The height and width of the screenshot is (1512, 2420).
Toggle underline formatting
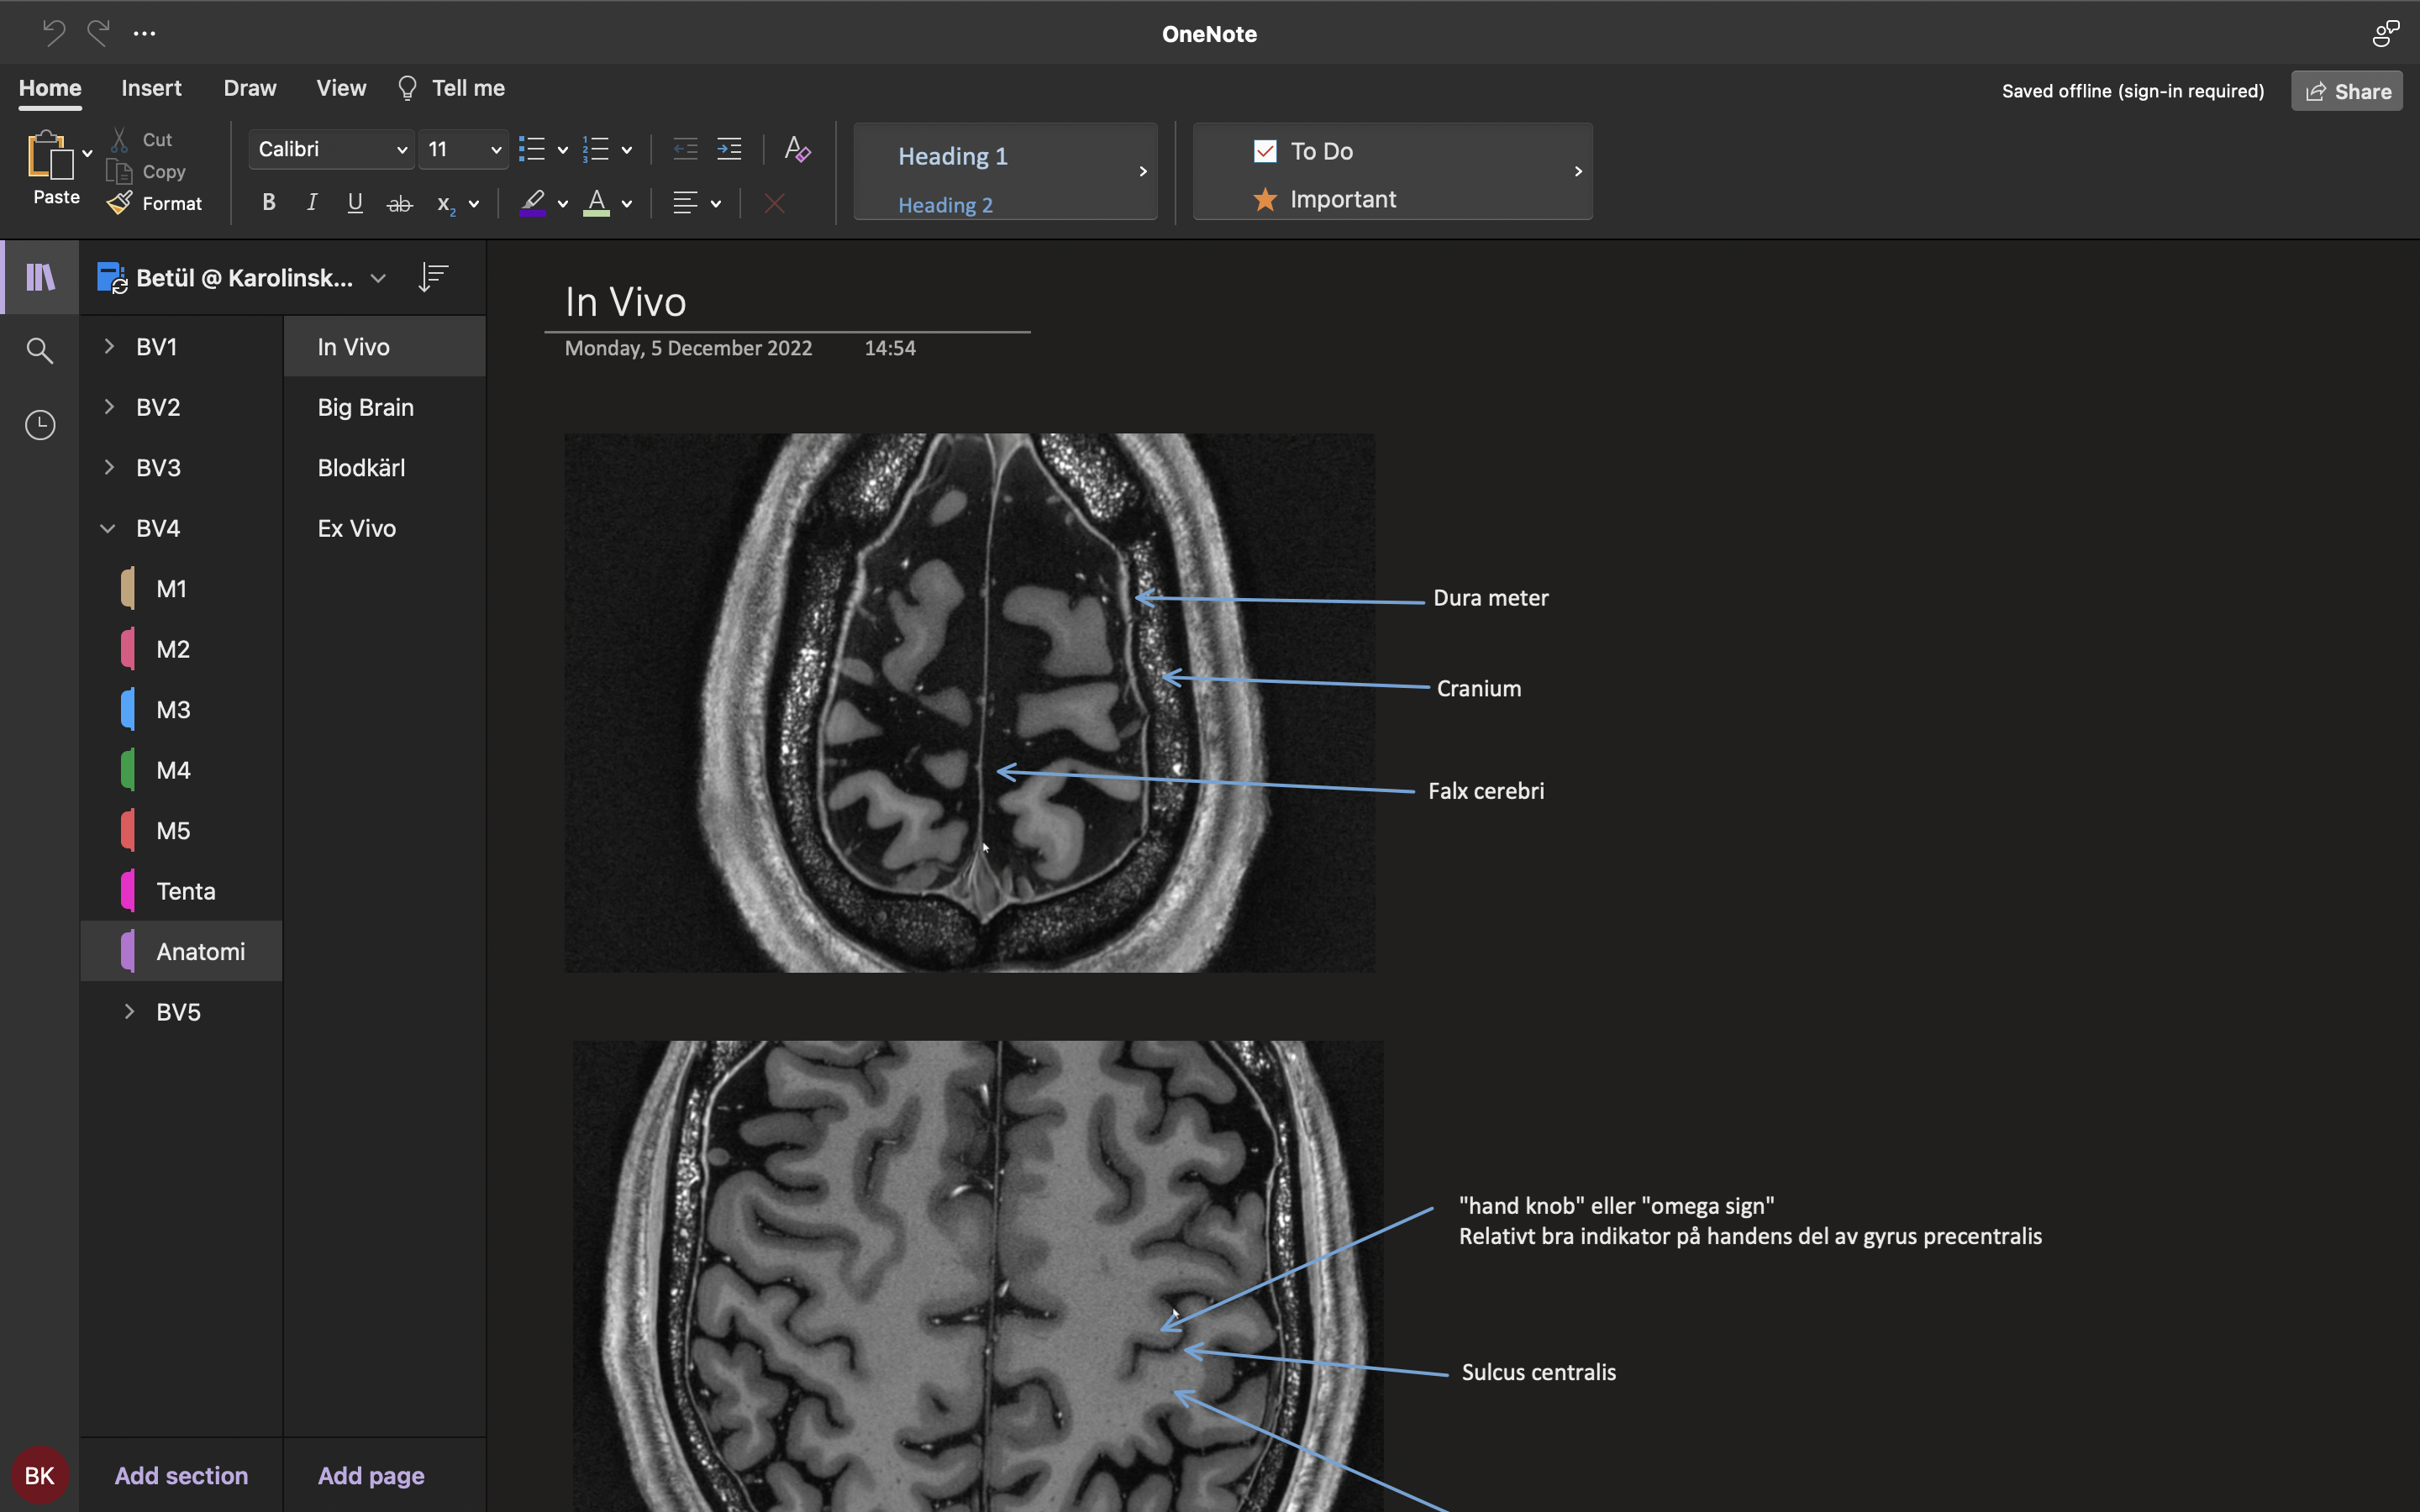tap(355, 203)
